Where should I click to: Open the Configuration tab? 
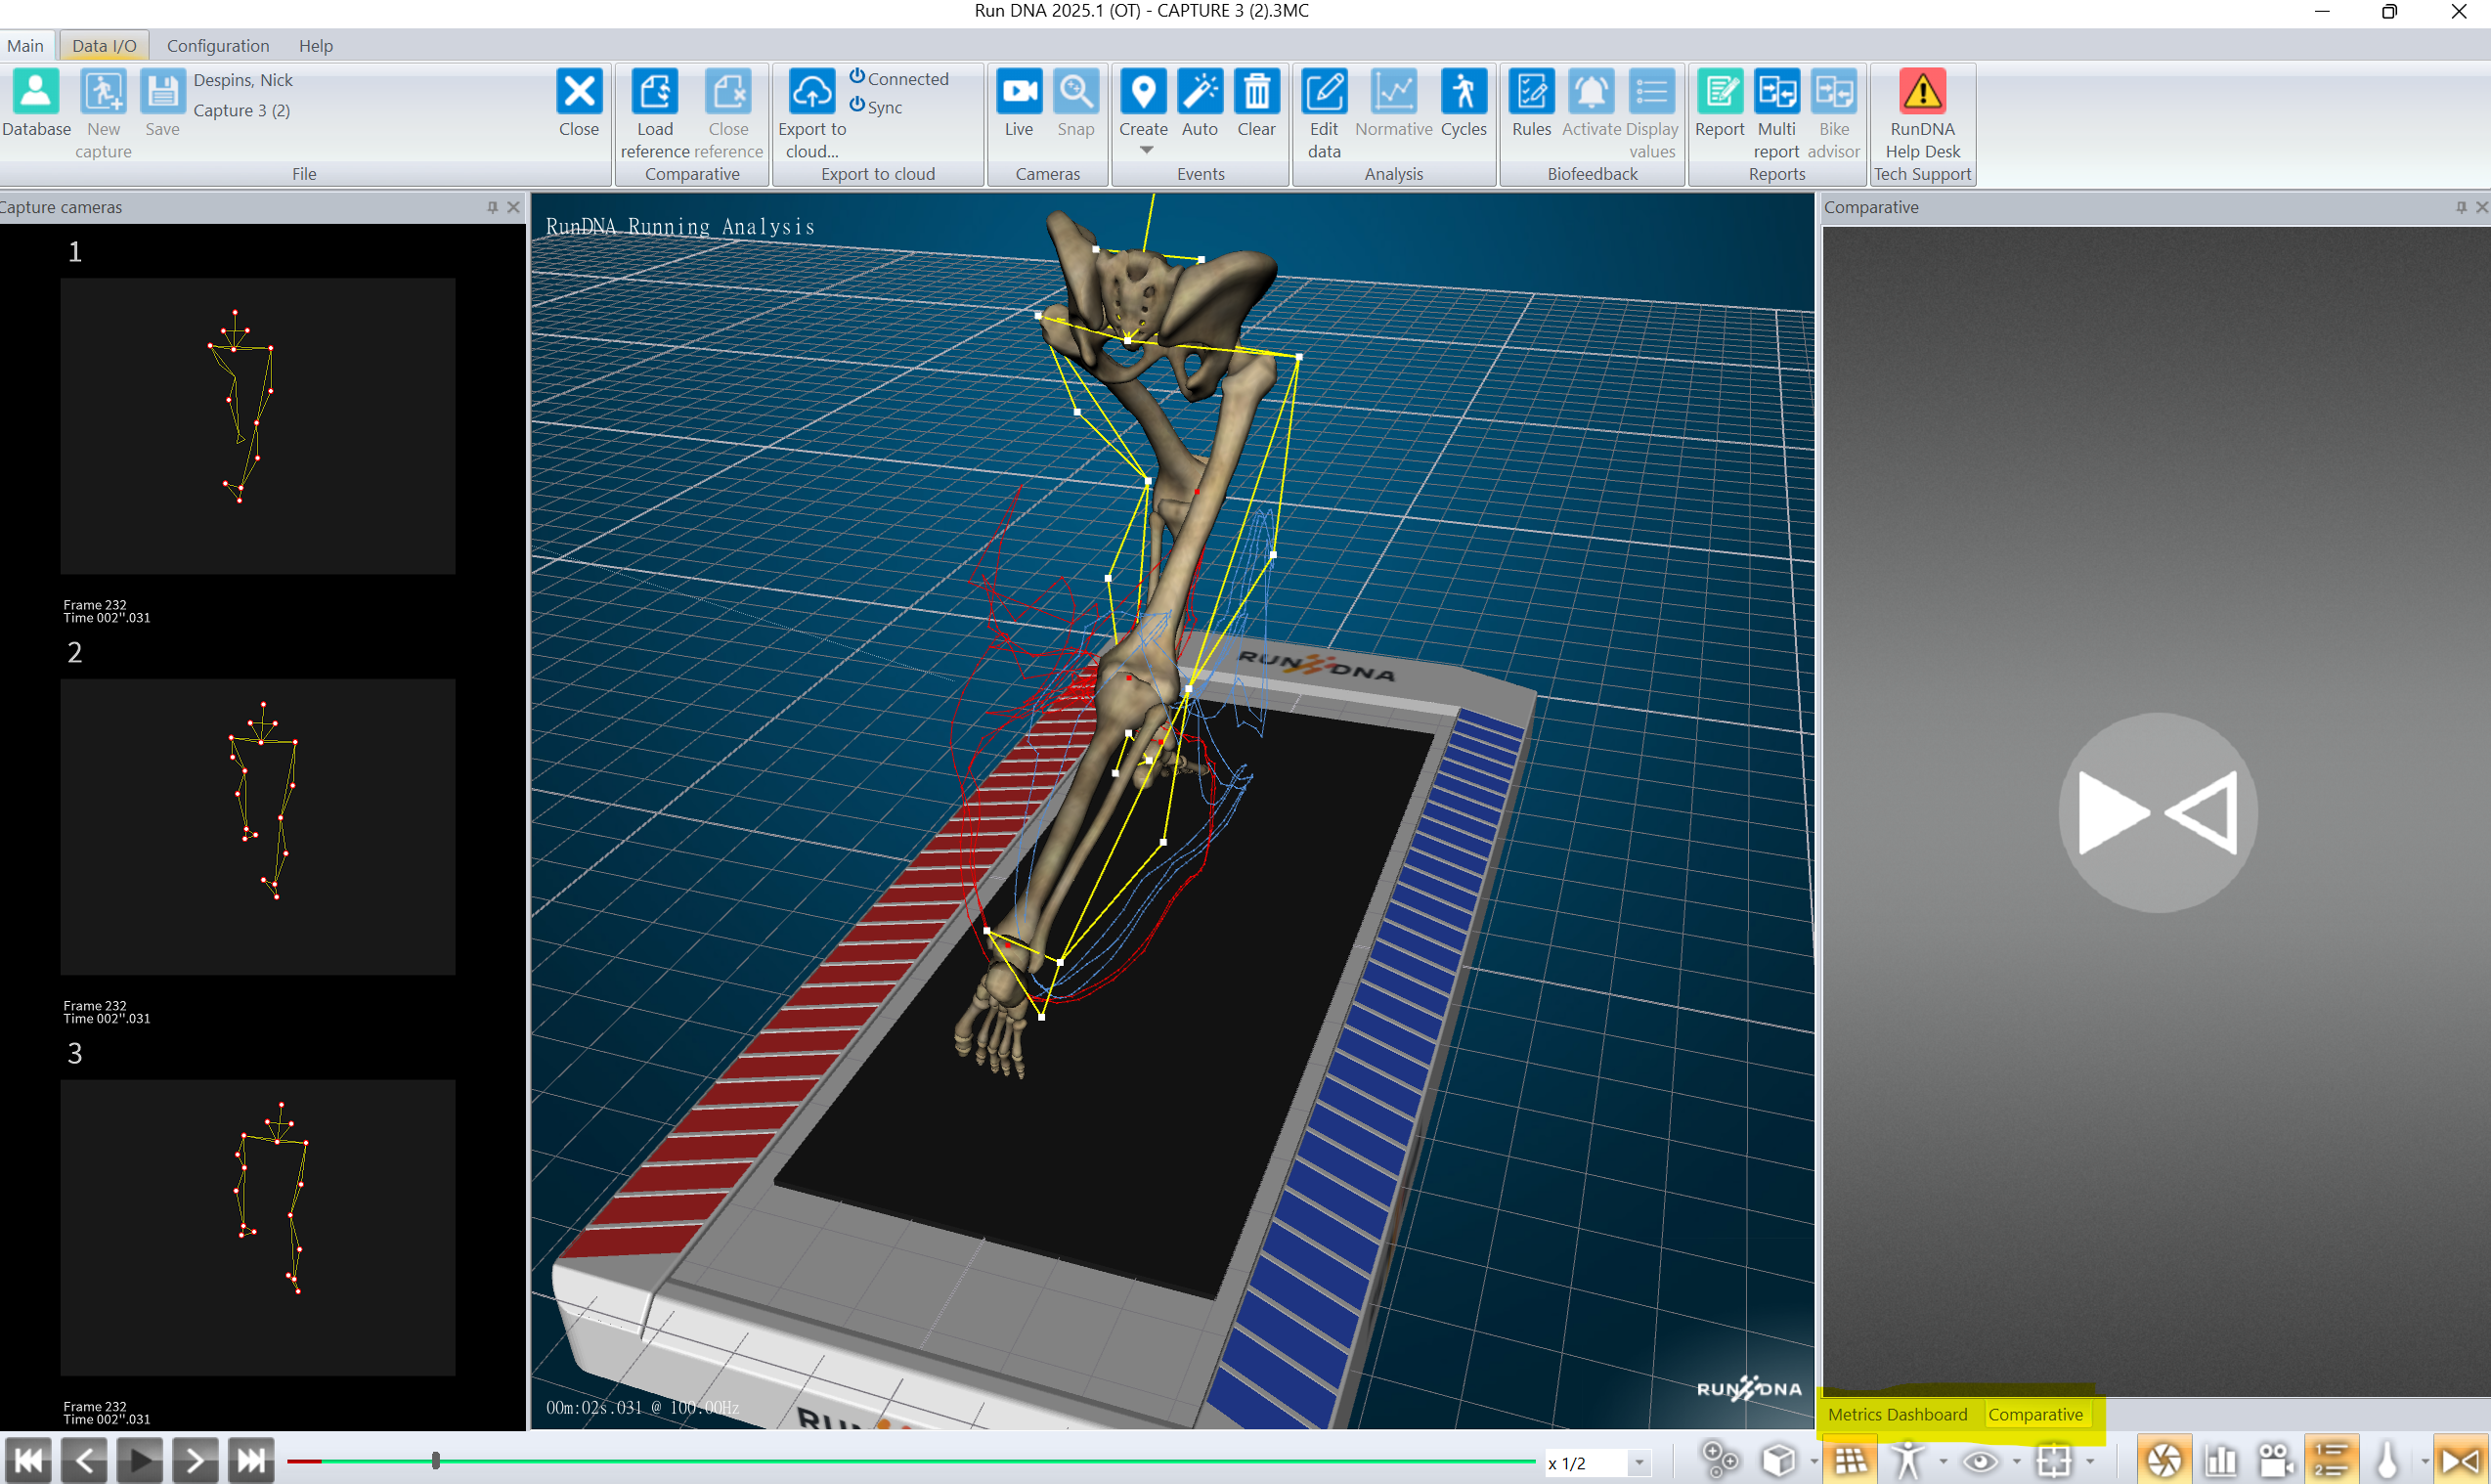pos(218,46)
